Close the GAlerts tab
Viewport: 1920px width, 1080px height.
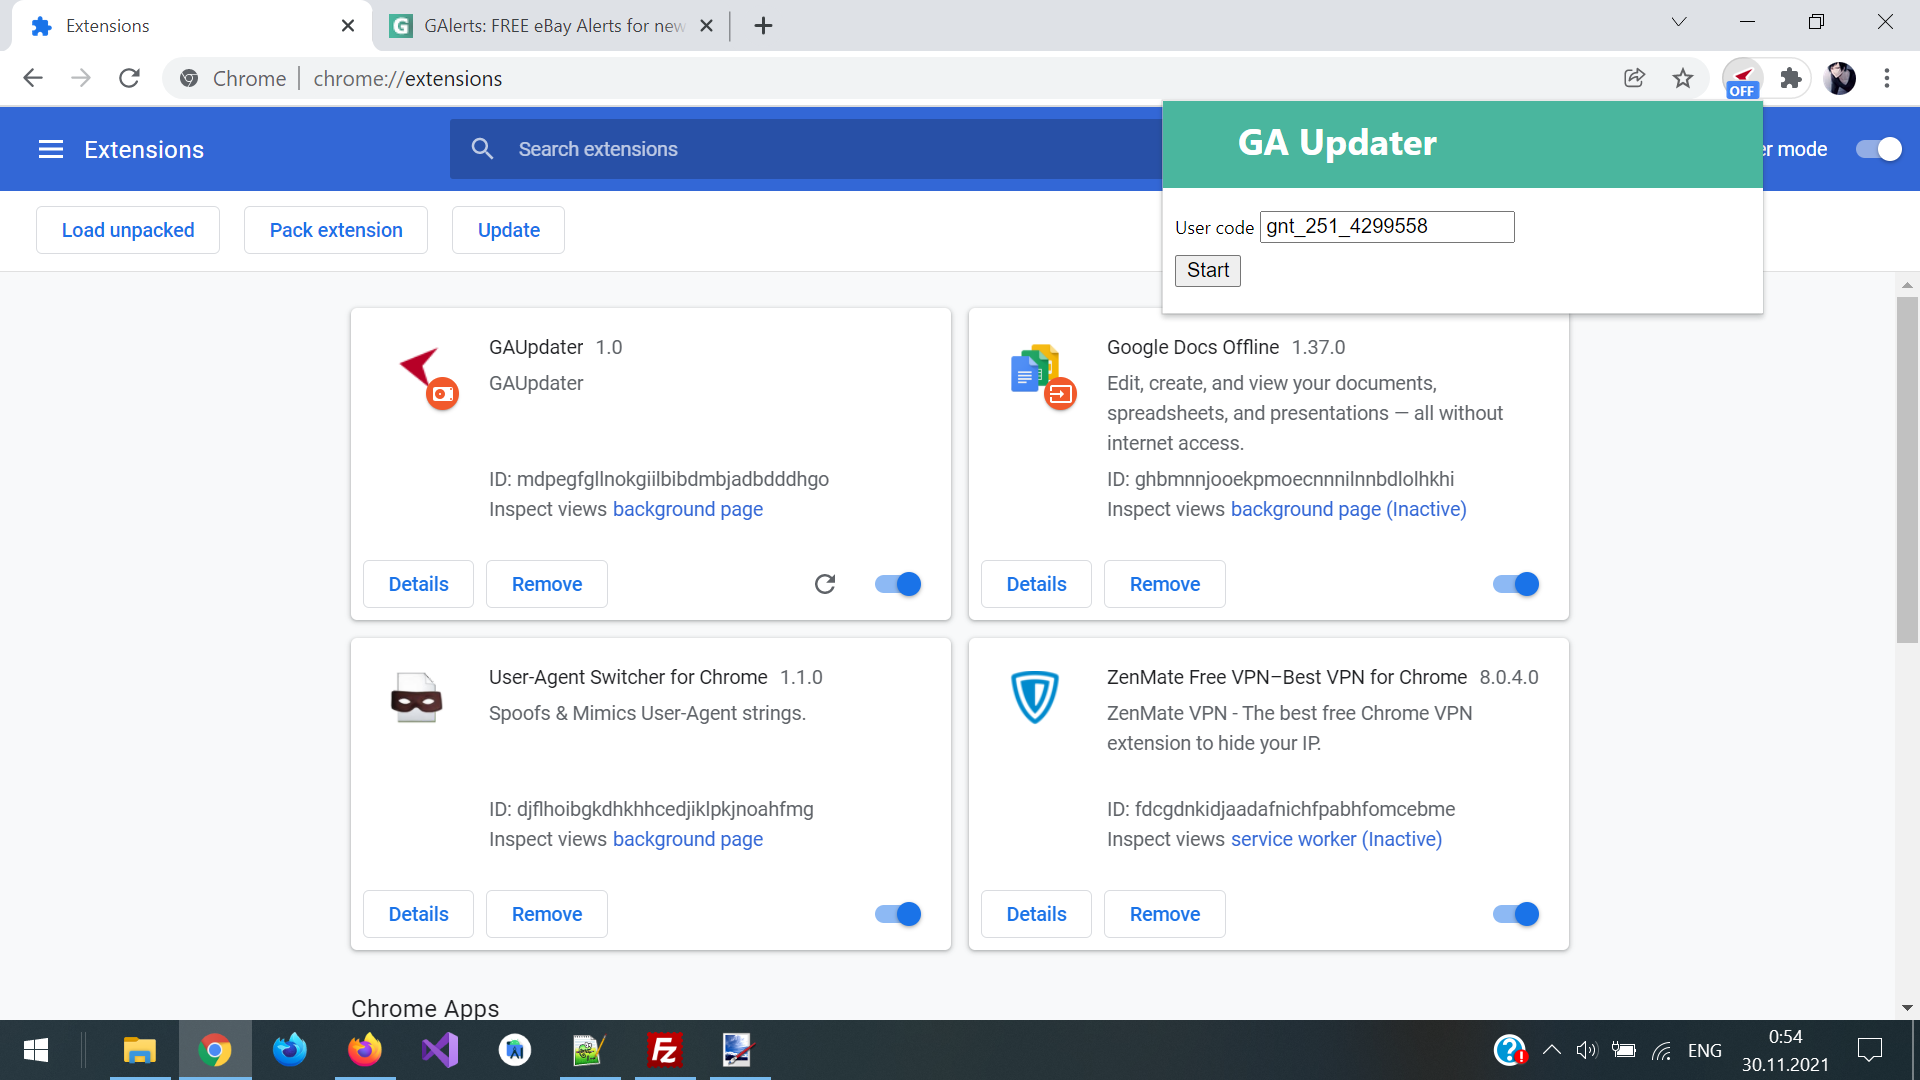pos(706,26)
